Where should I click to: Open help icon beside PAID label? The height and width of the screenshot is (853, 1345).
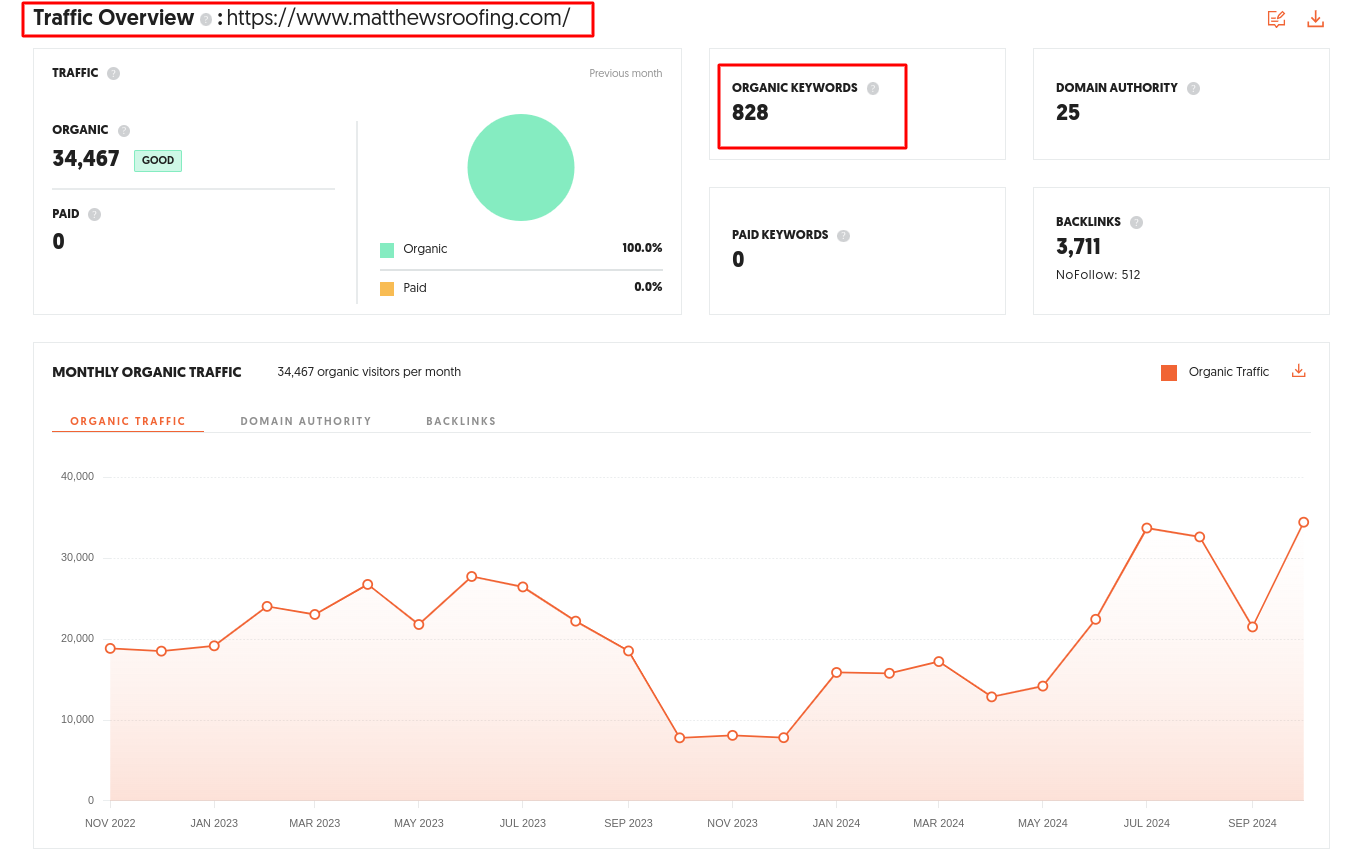[94, 214]
